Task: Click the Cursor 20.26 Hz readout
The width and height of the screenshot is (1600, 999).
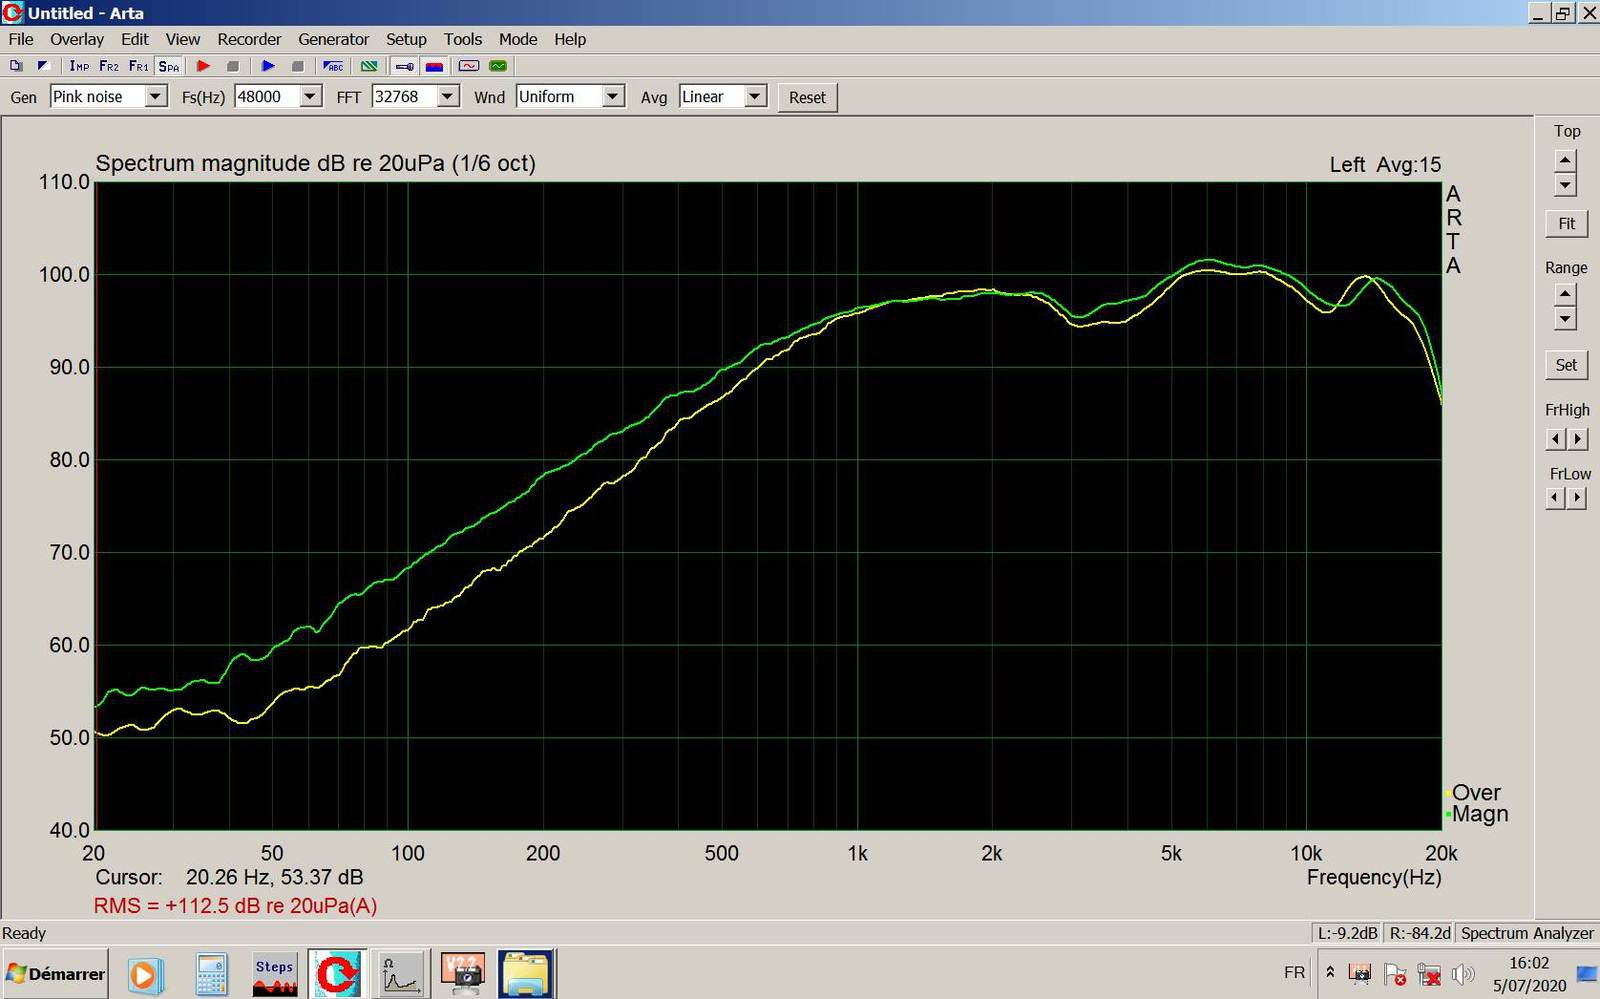Action: pos(229,877)
